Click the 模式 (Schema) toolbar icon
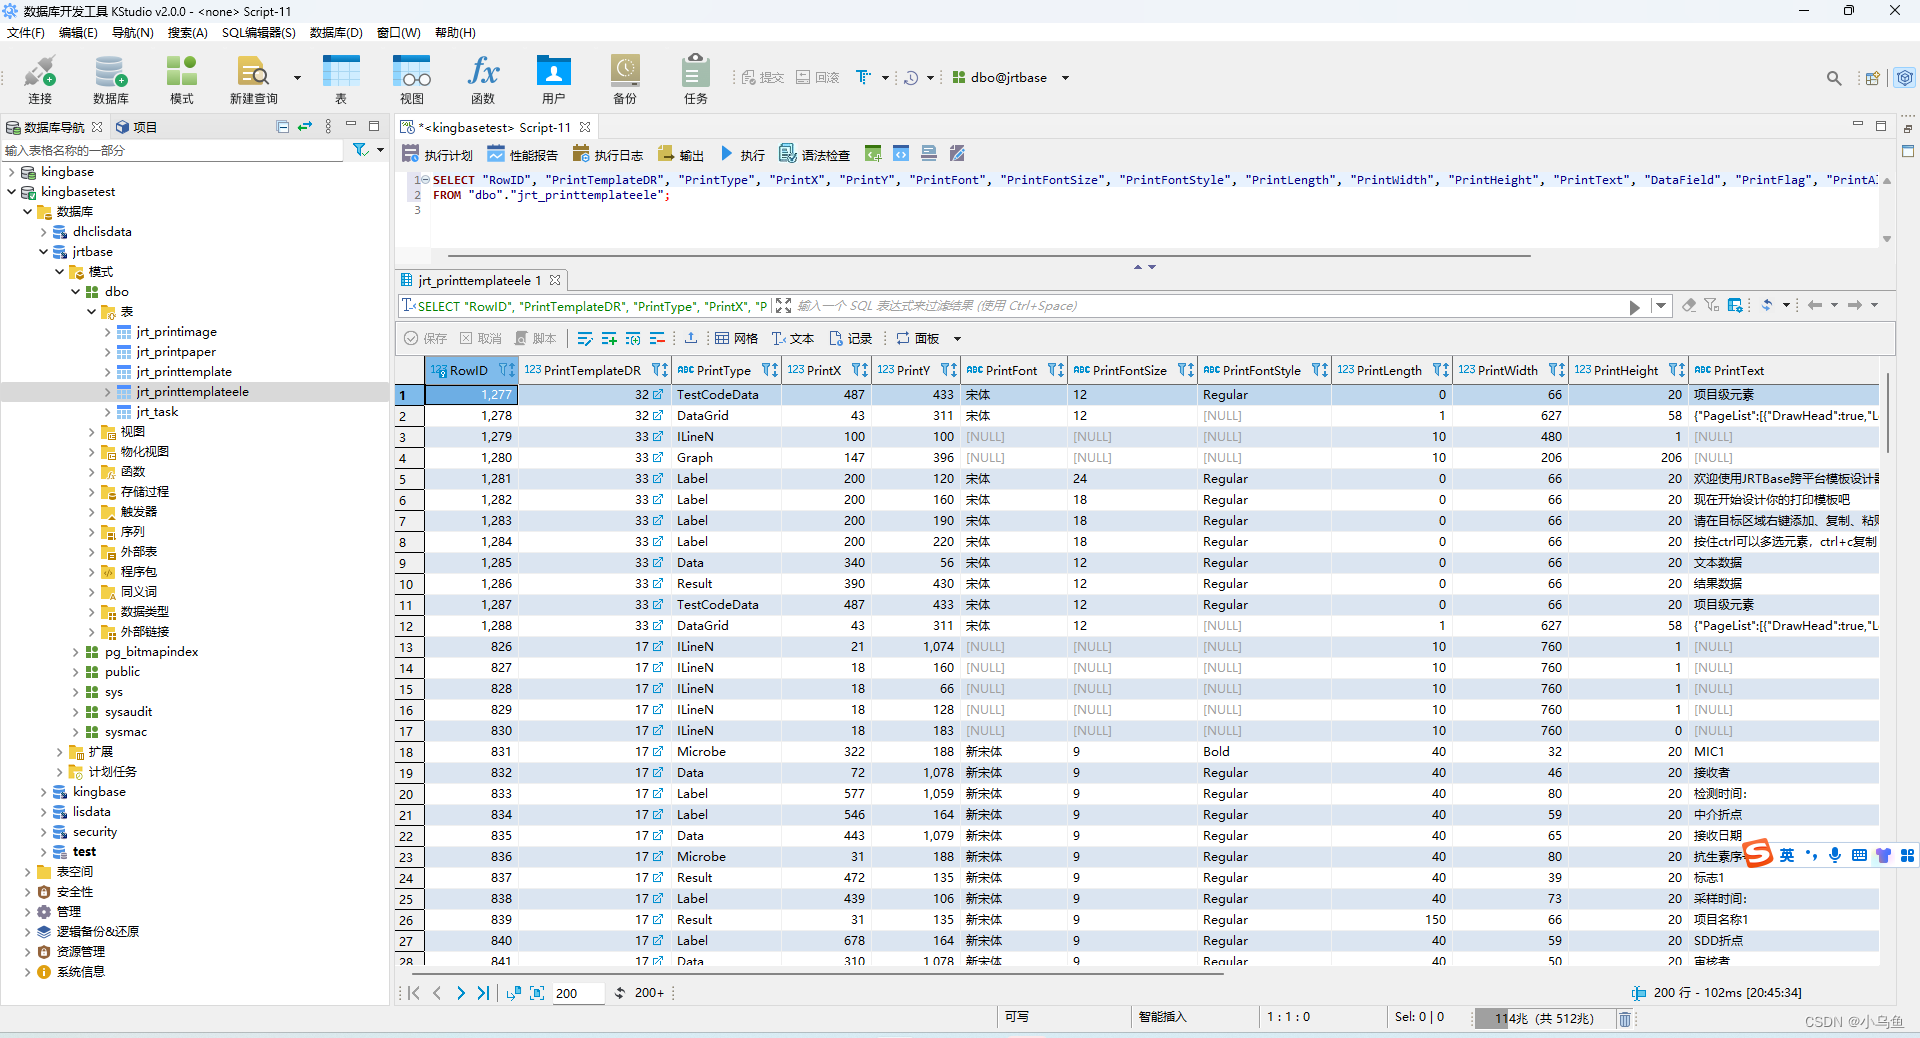1920x1038 pixels. pyautogui.click(x=181, y=80)
